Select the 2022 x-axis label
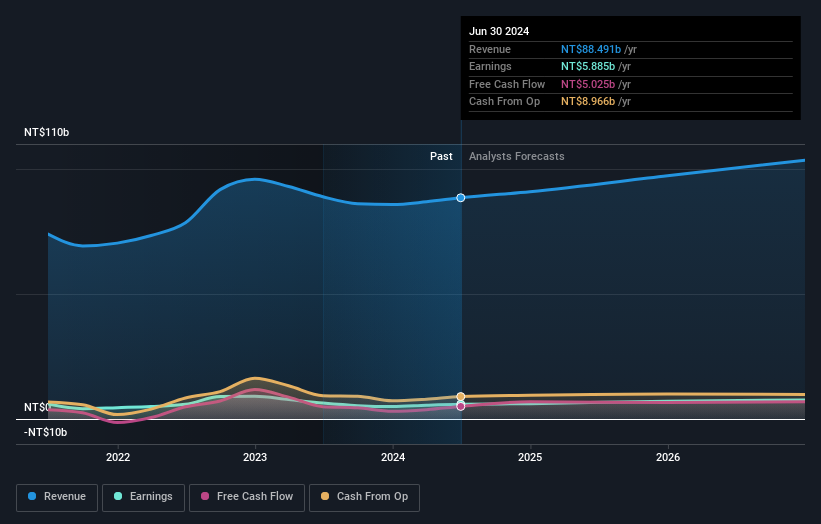 click(118, 457)
